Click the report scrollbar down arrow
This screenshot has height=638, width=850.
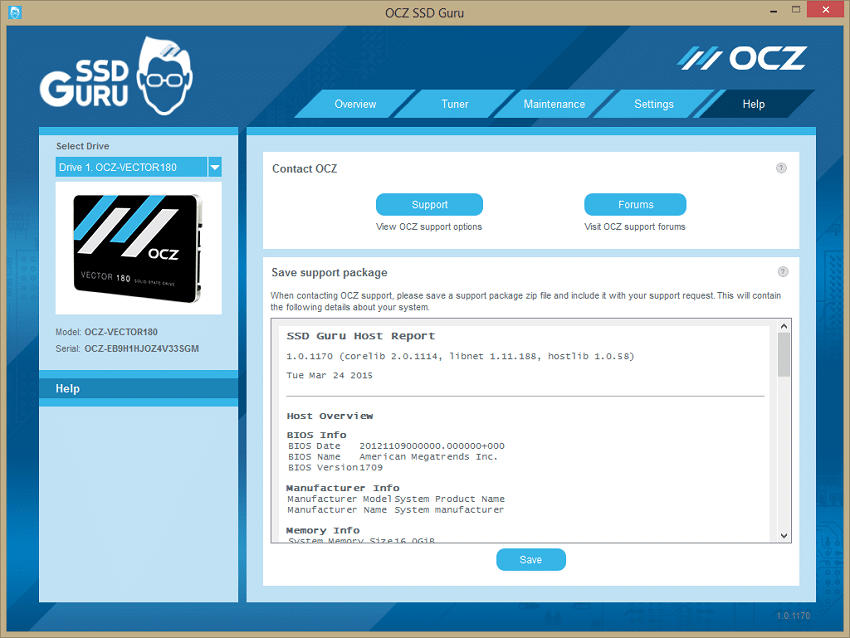tap(783, 536)
